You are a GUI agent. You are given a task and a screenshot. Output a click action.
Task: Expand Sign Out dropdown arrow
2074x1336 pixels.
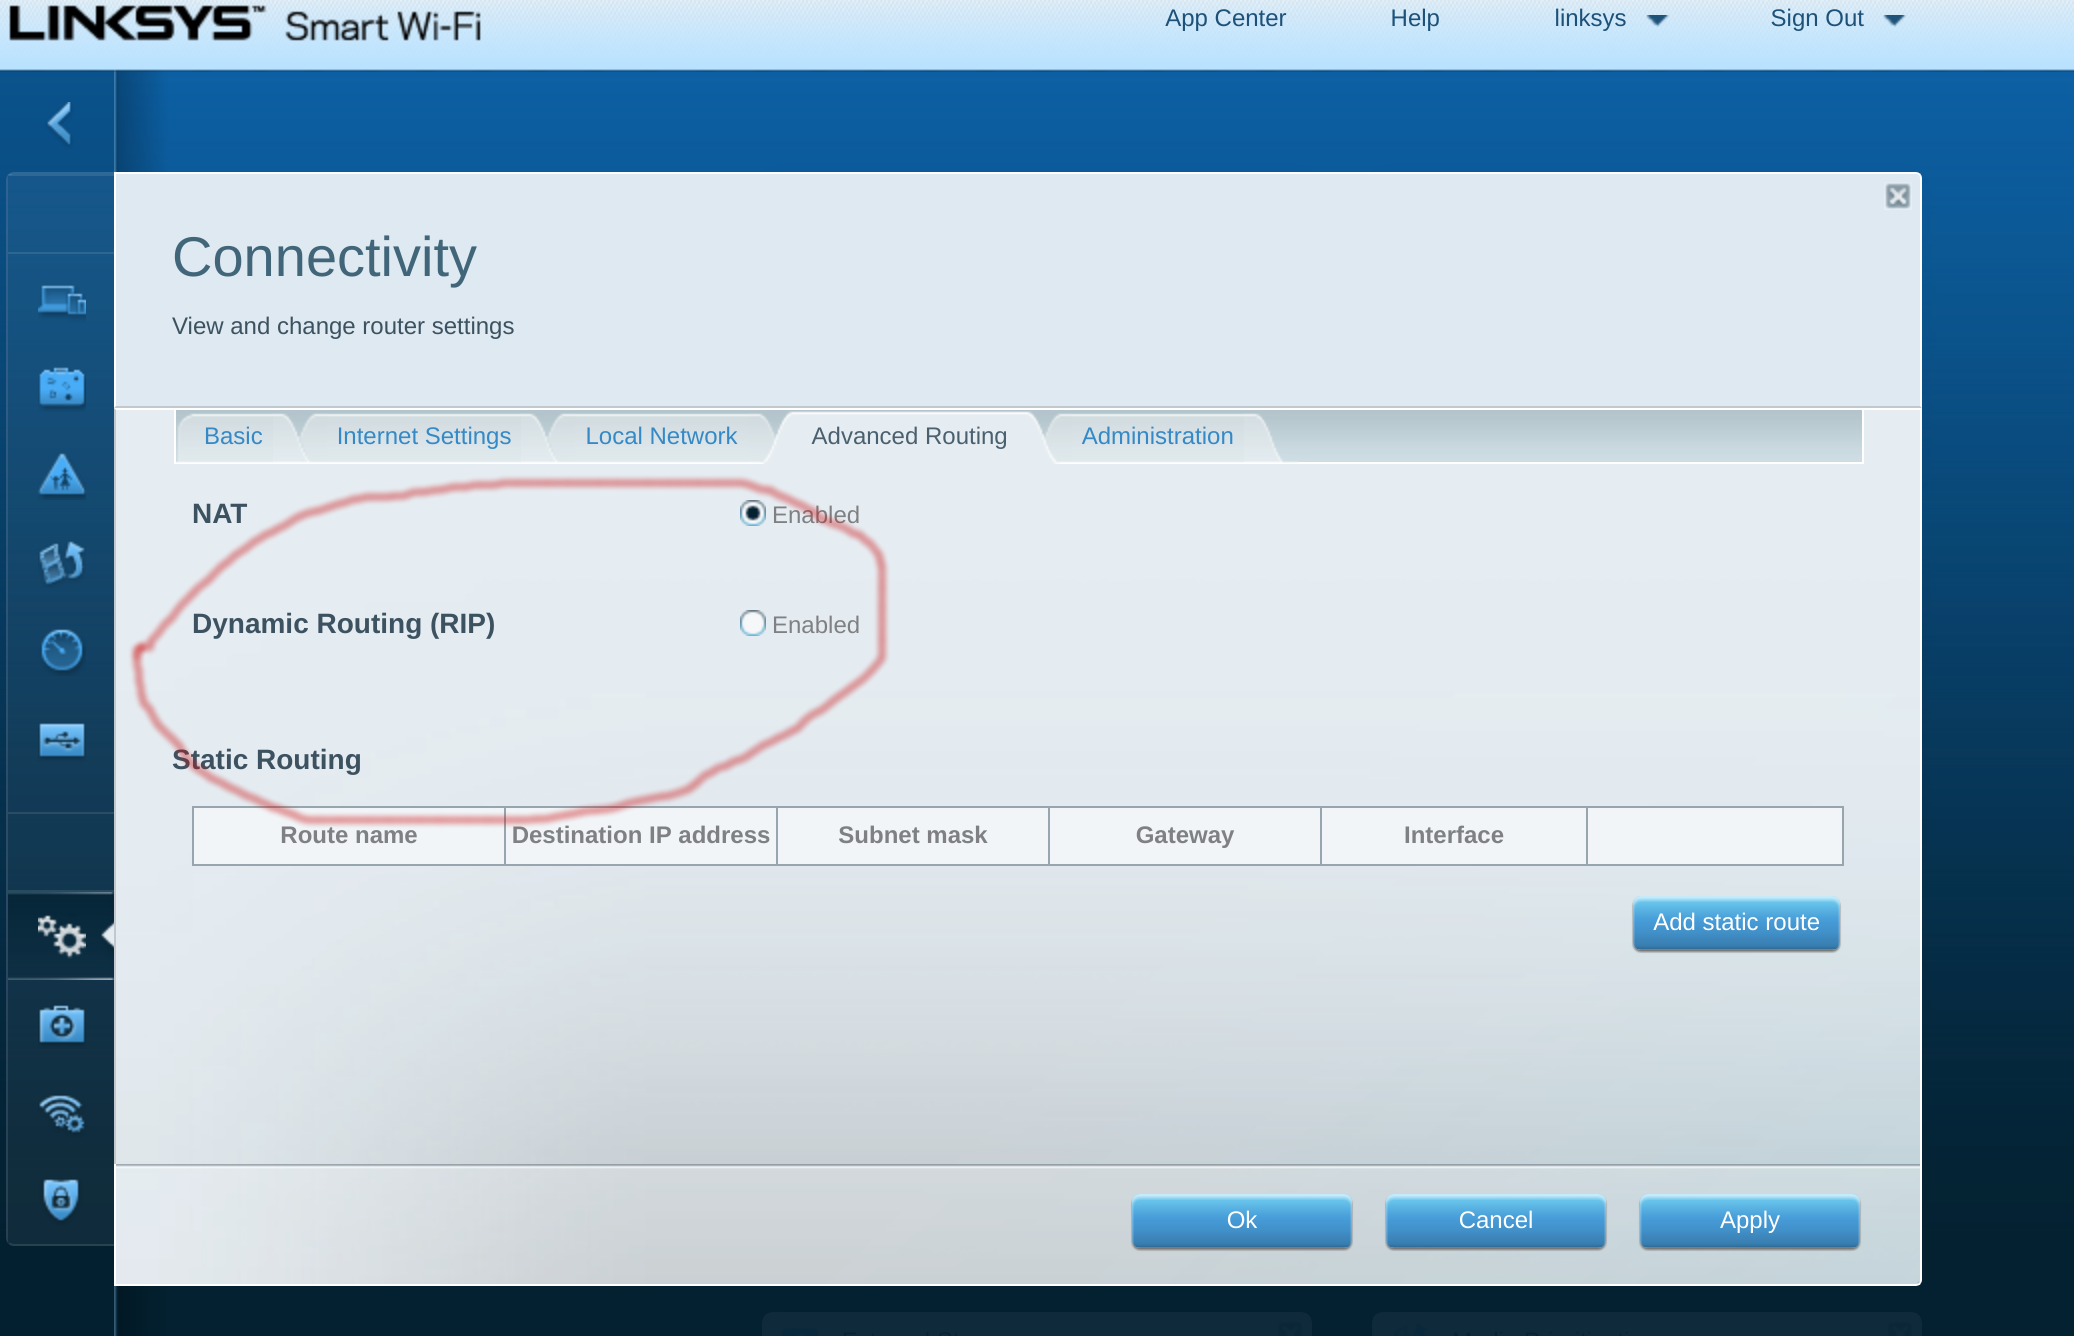tap(1894, 20)
